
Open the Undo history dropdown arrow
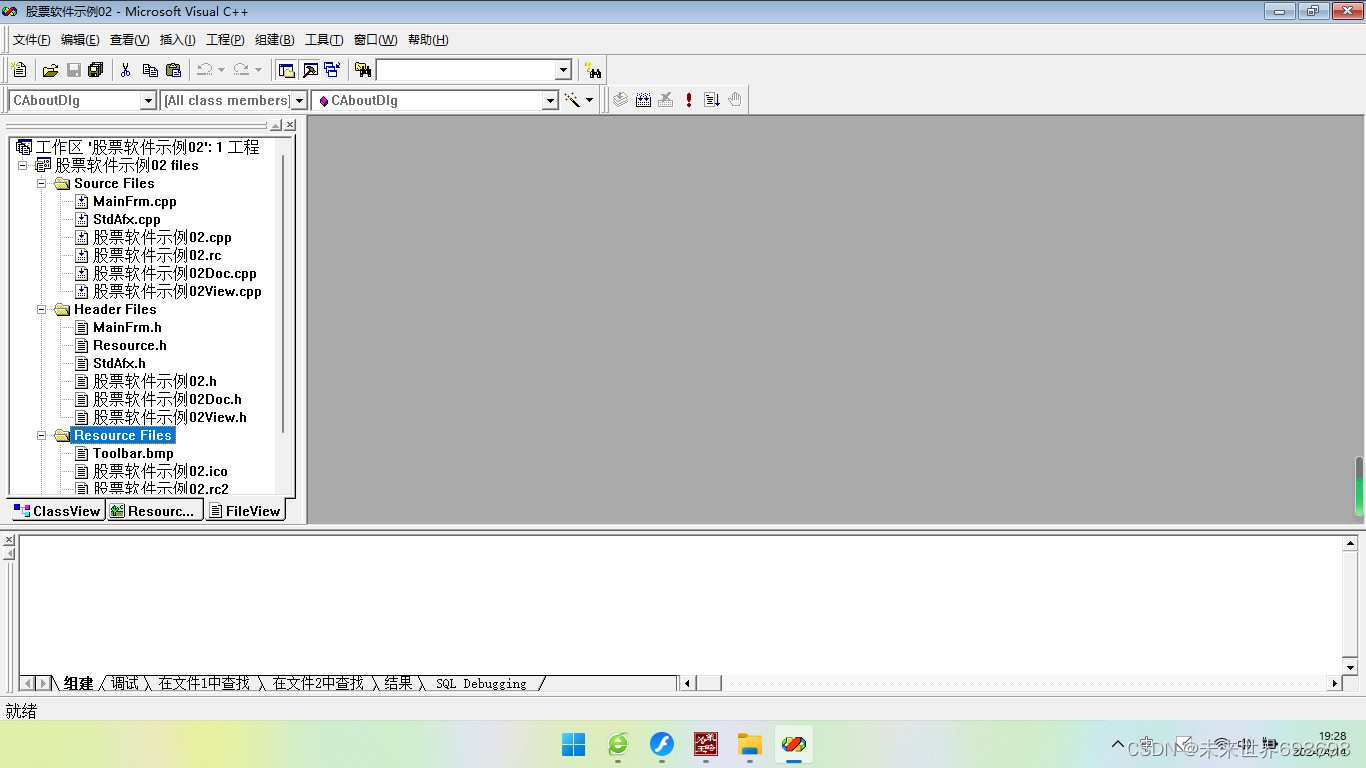click(221, 70)
